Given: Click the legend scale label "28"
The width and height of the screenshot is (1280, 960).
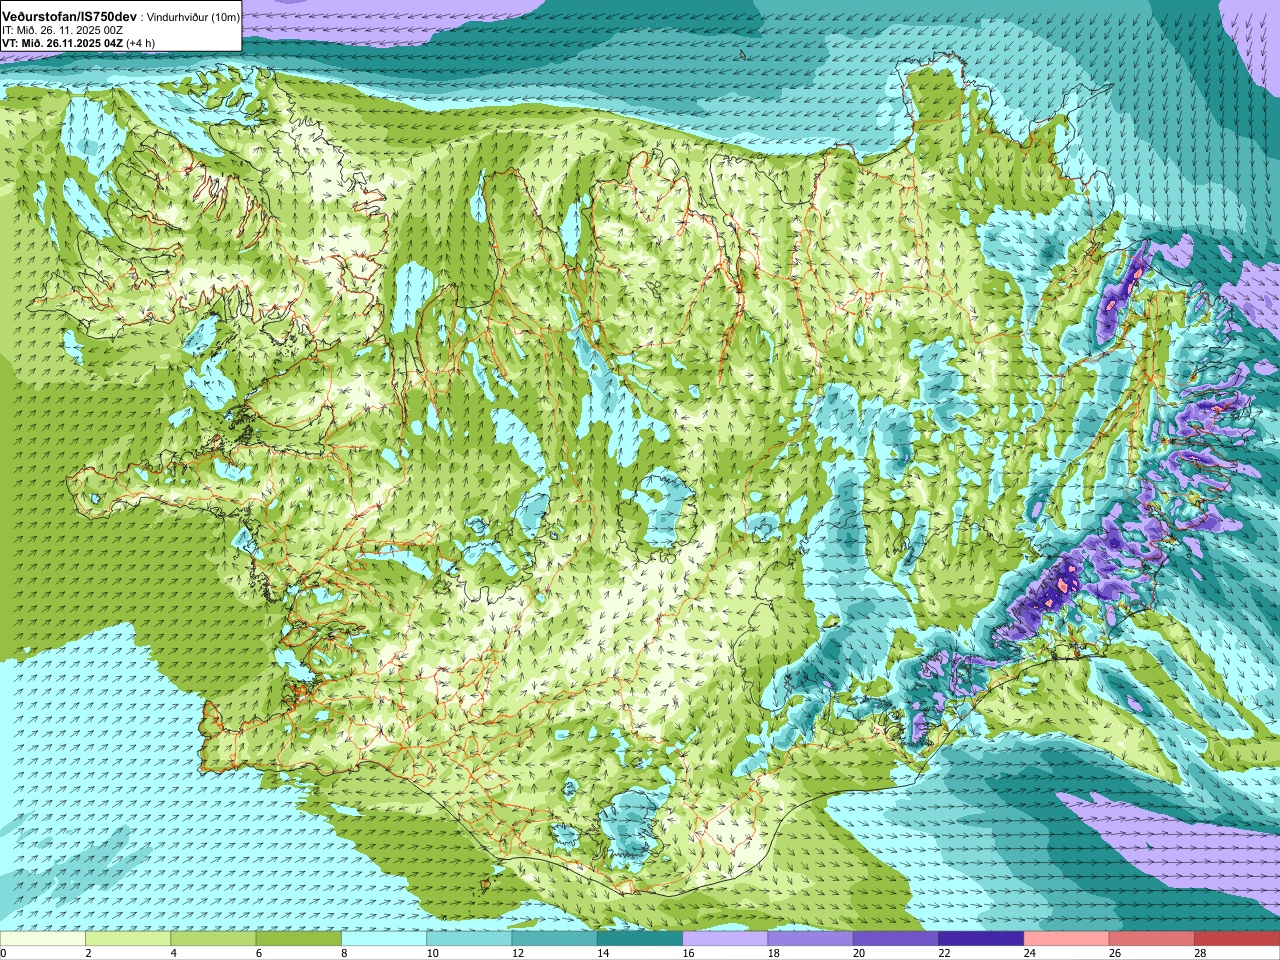Looking at the screenshot, I should (1200, 953).
